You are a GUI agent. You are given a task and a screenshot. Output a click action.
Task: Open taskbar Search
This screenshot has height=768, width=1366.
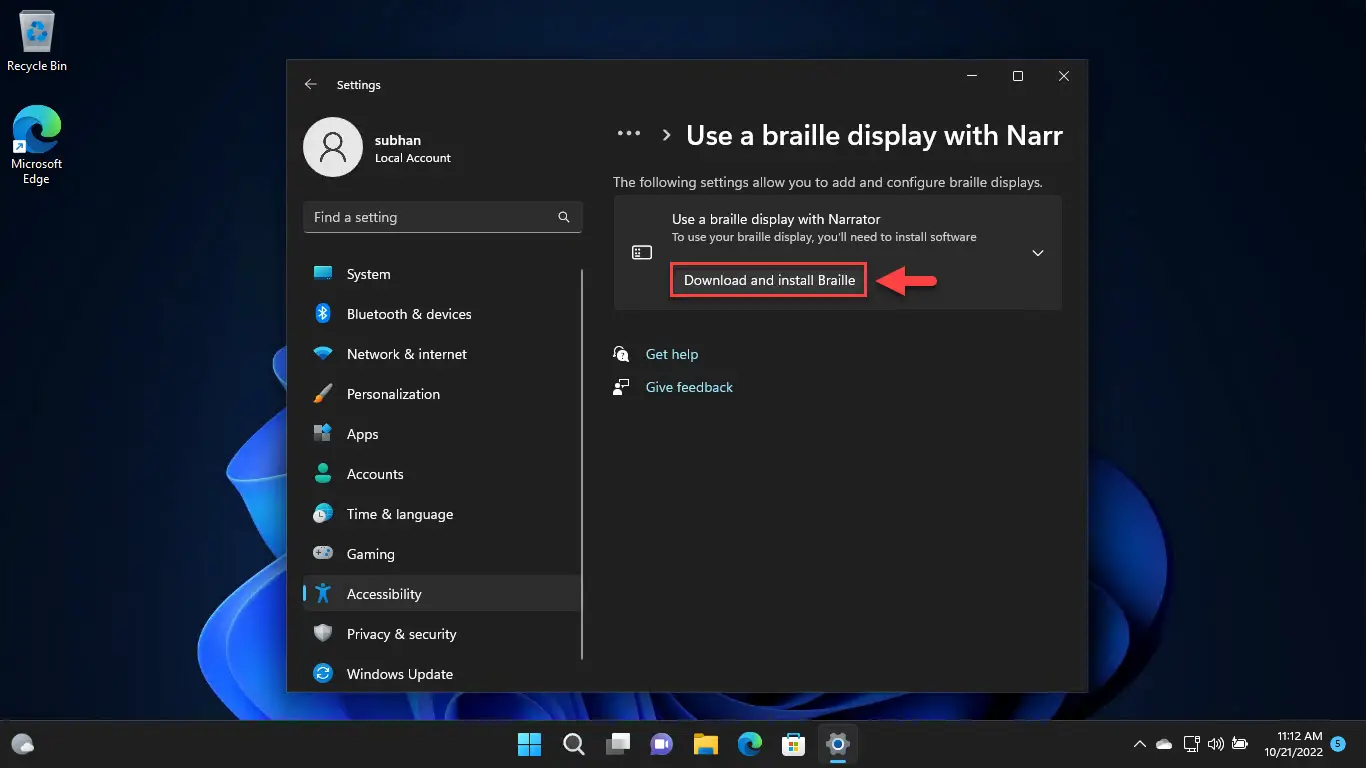[574, 744]
